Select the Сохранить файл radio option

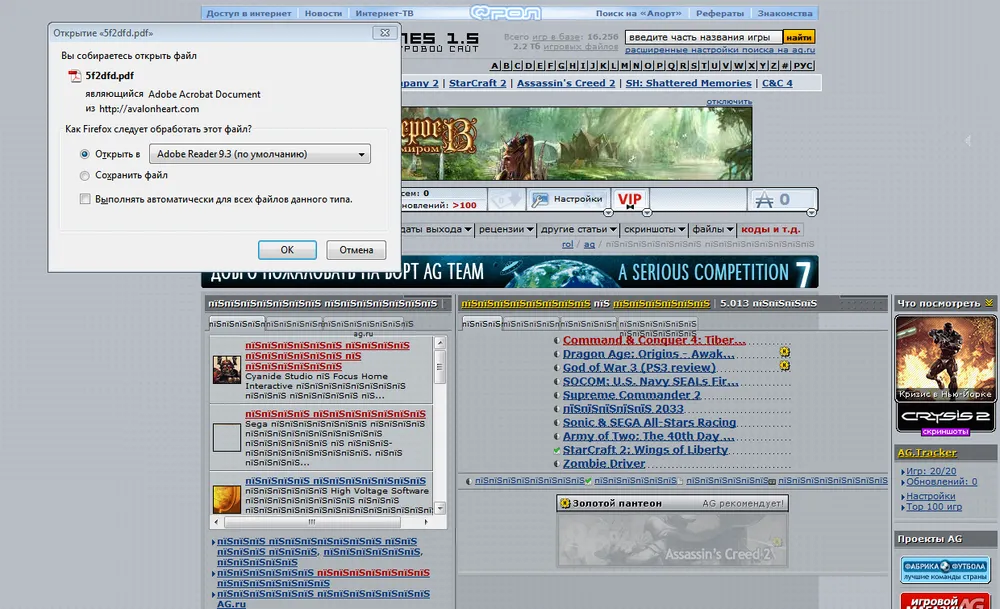85,176
